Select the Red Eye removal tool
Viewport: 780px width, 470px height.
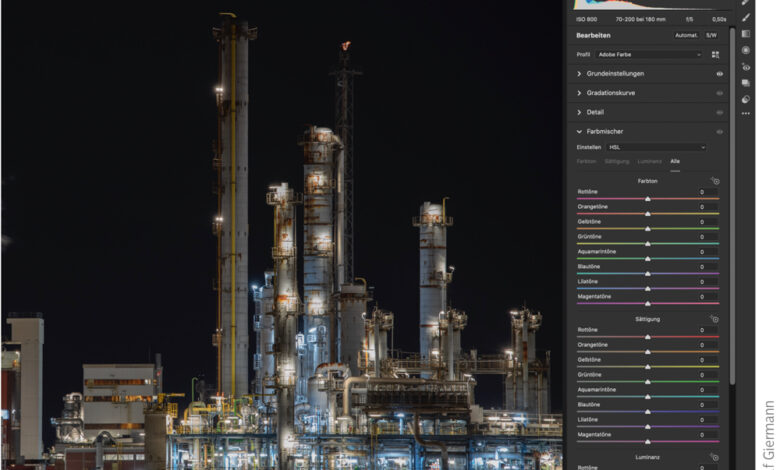coord(746,67)
